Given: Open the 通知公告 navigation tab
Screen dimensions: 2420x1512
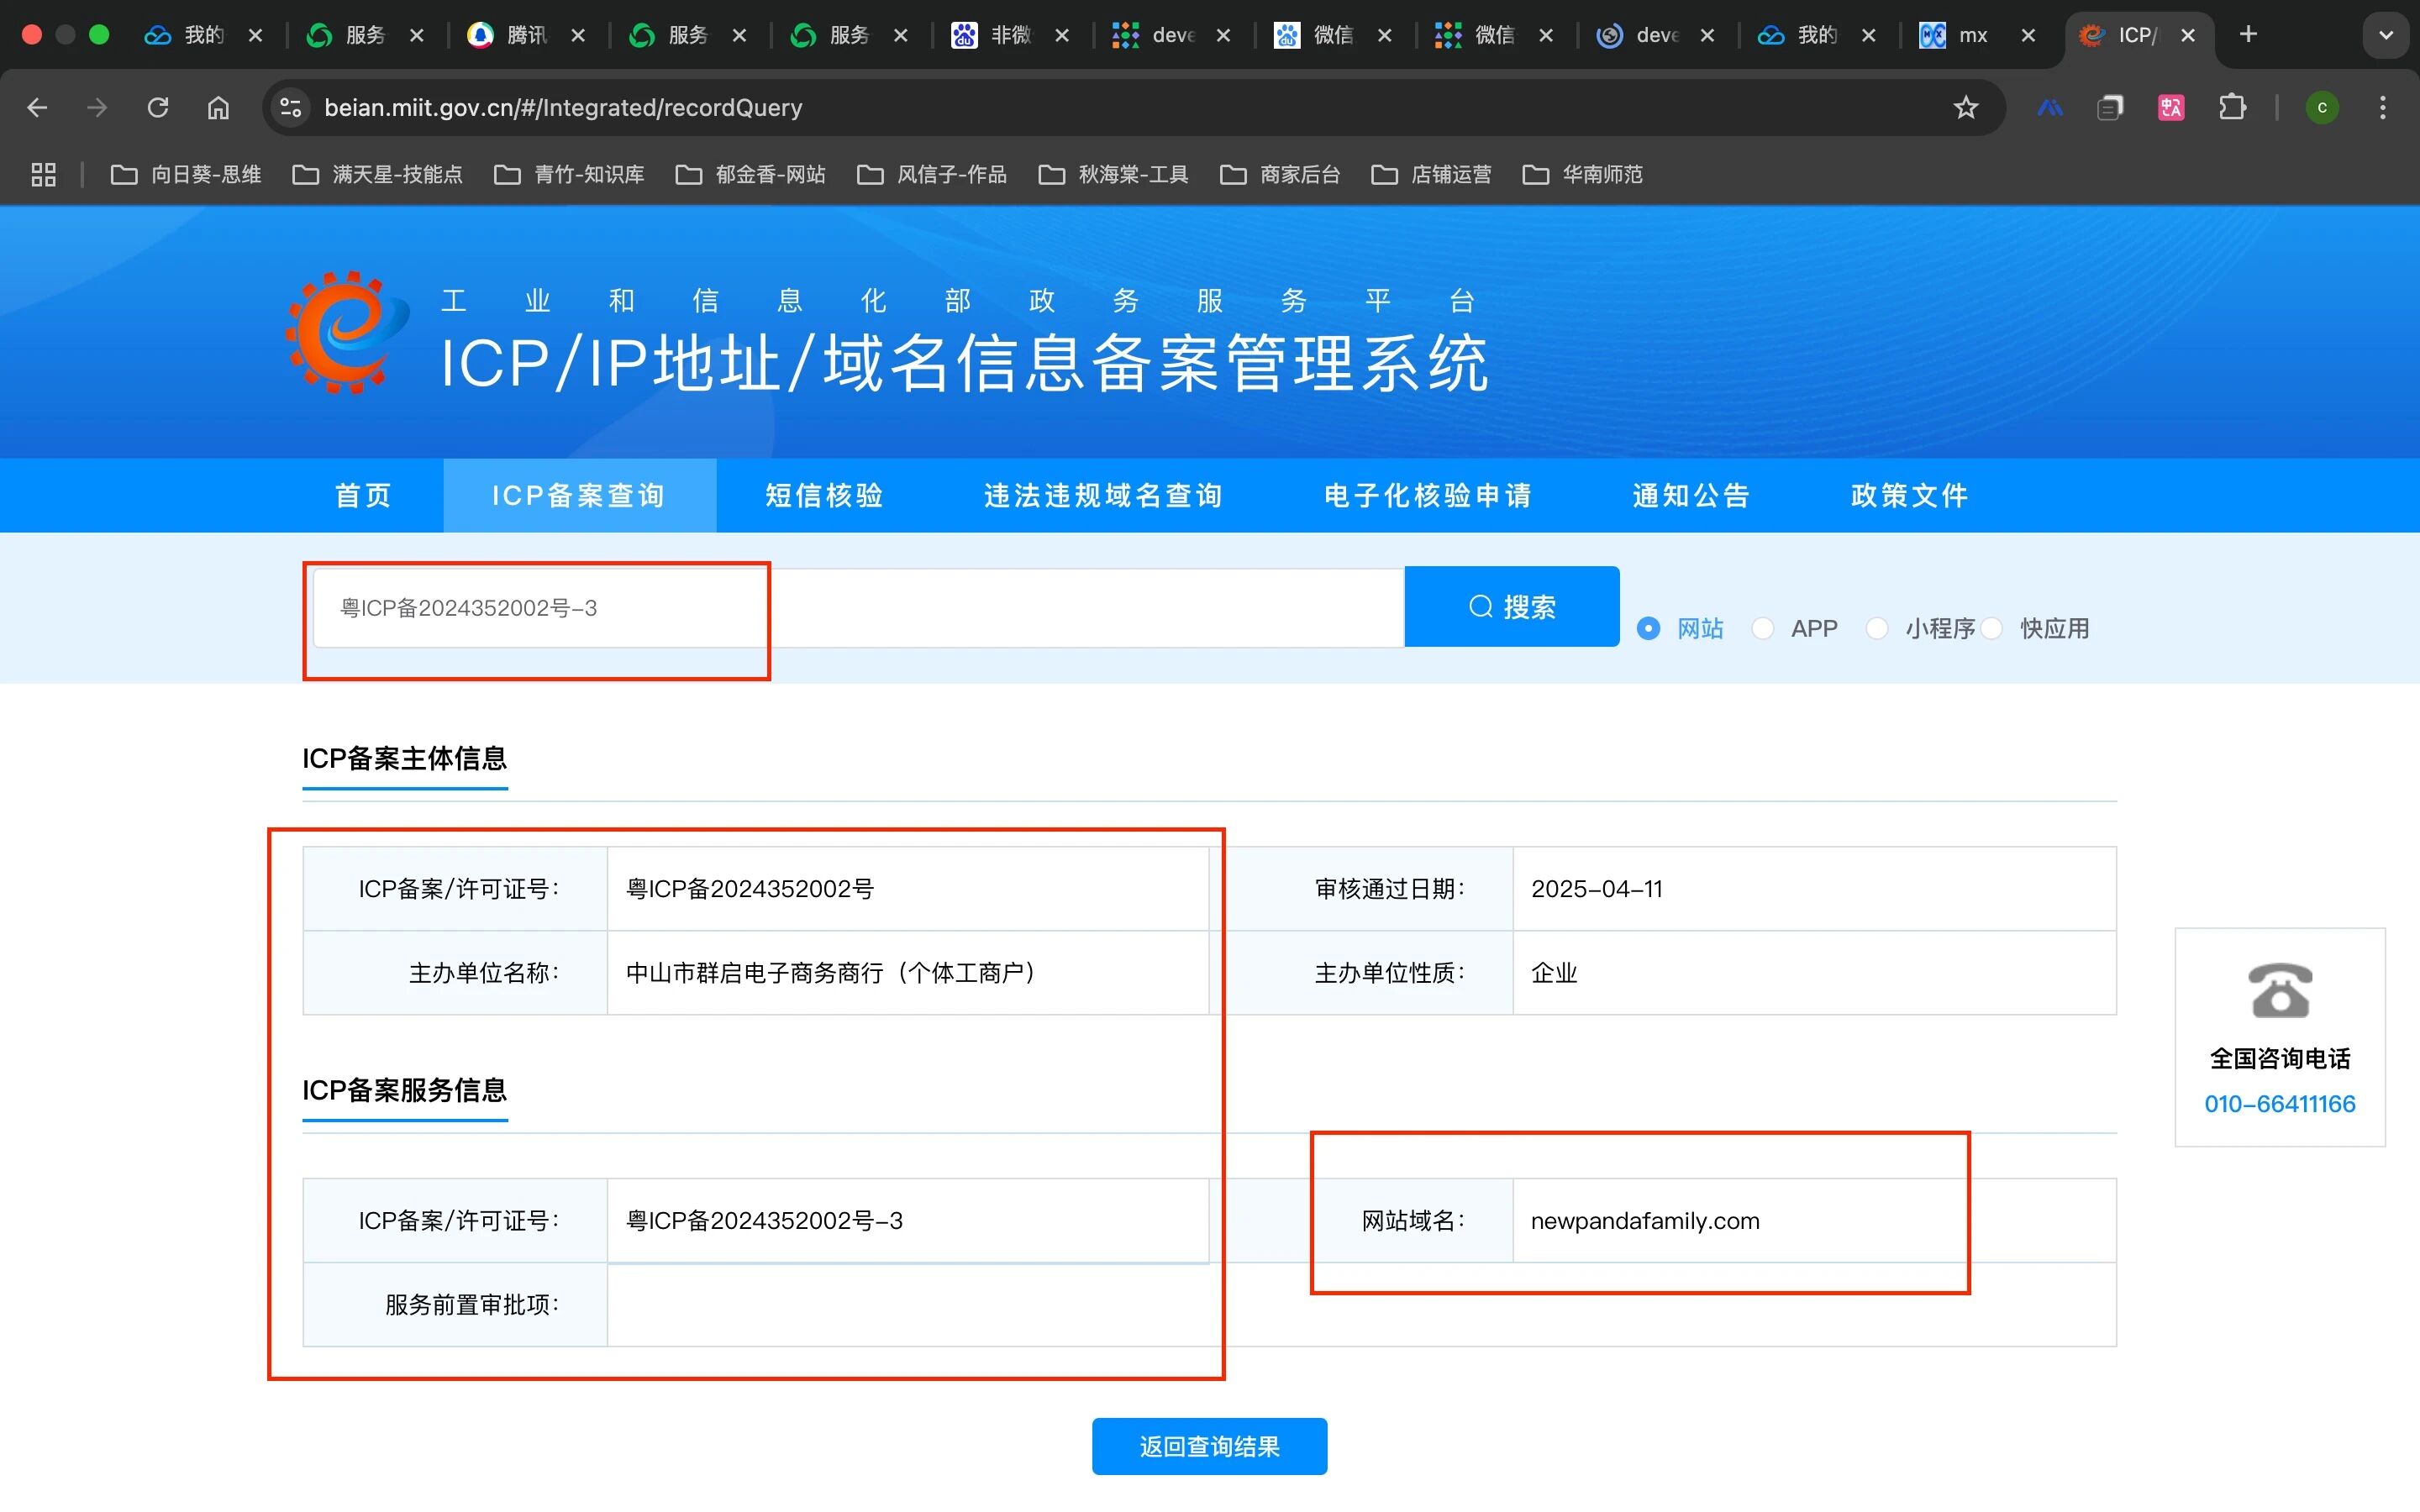Looking at the screenshot, I should [1690, 495].
